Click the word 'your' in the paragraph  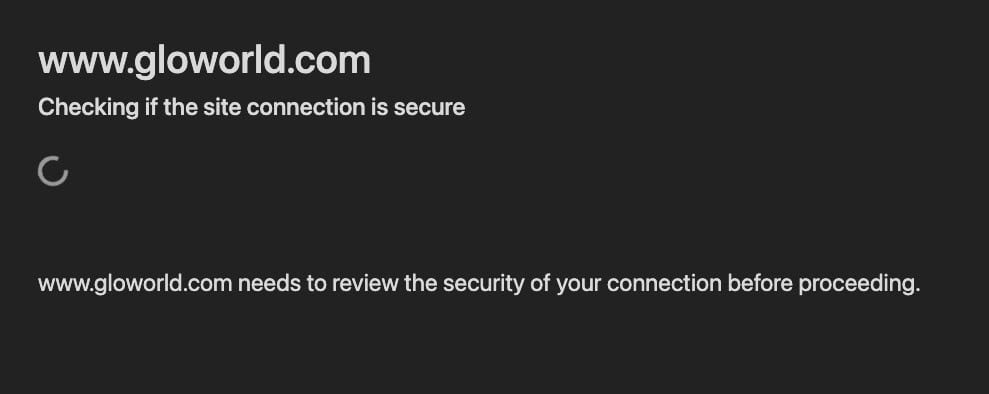(578, 285)
